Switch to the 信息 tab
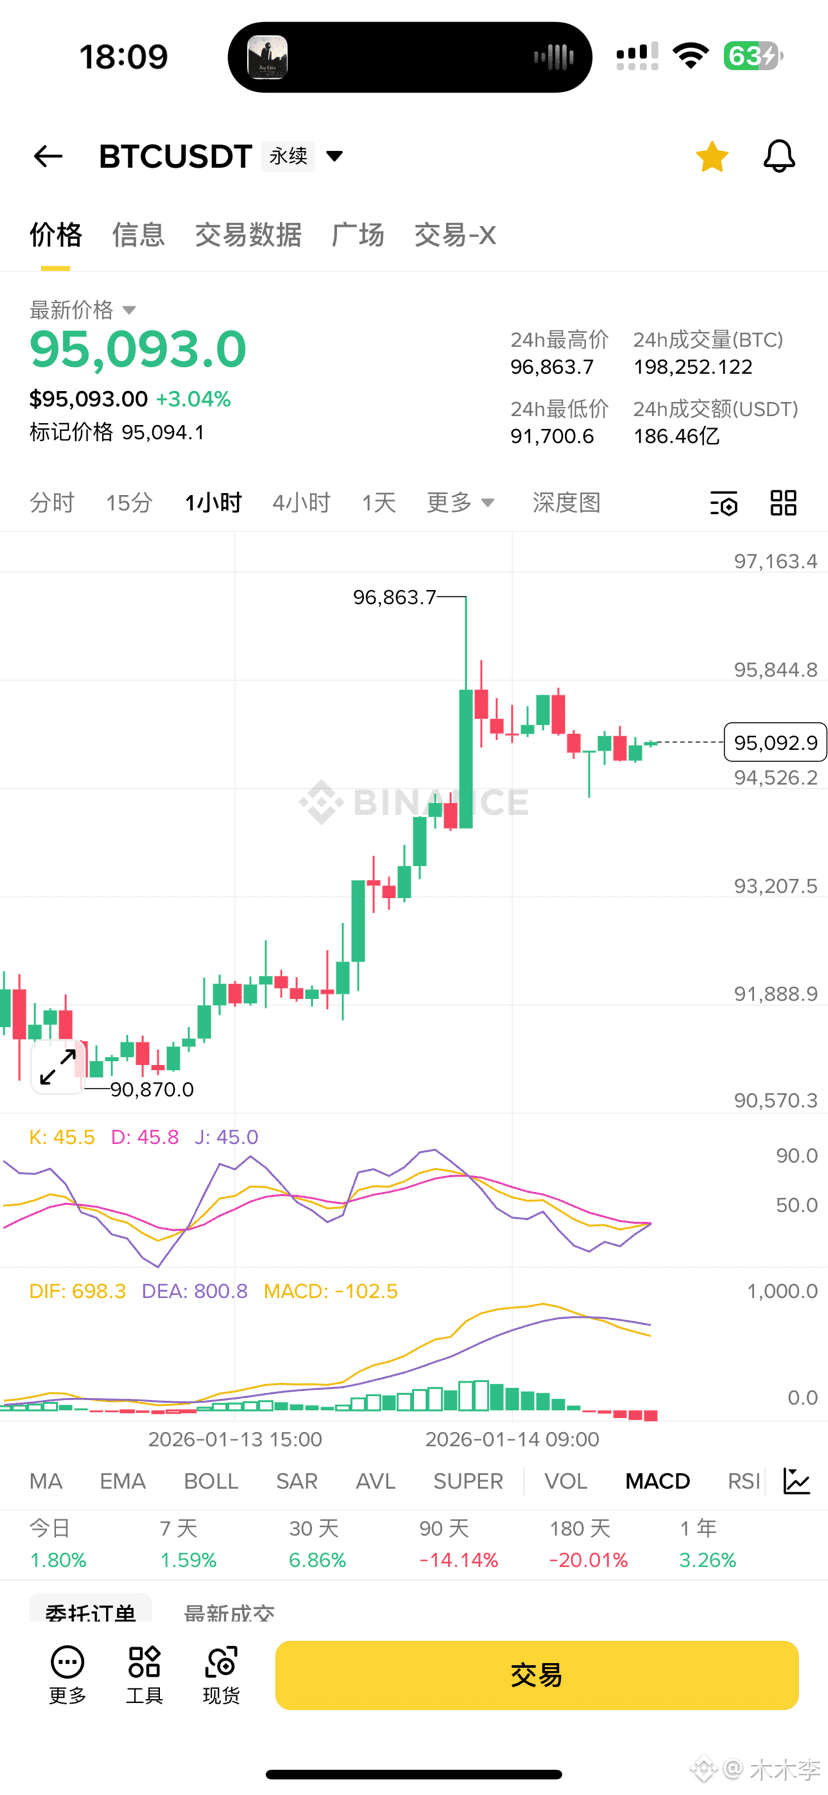This screenshot has height=1795, width=828. 138,235
